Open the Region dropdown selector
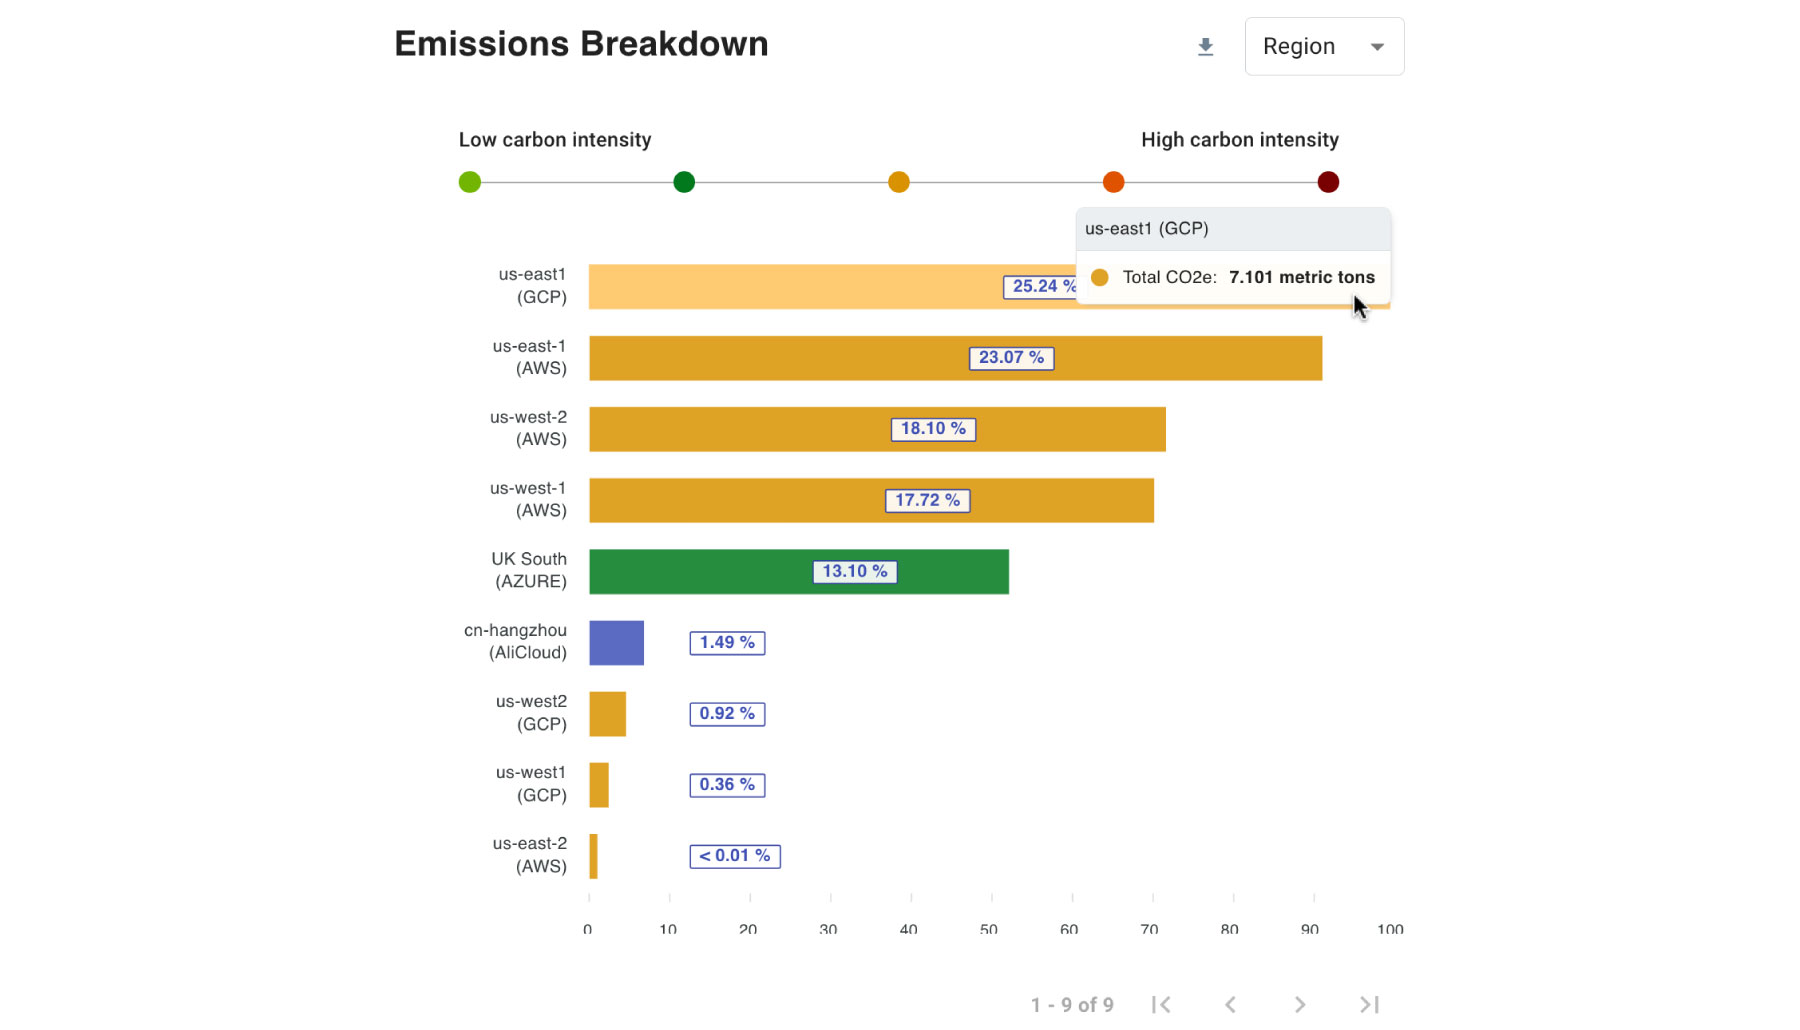The width and height of the screenshot is (1800, 1030). (1324, 46)
